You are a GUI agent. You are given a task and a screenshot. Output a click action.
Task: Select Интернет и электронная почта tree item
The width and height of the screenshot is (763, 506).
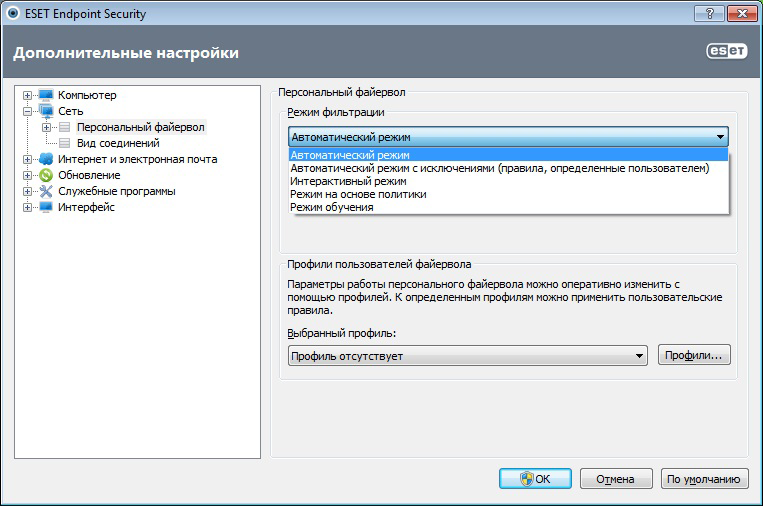[138, 160]
